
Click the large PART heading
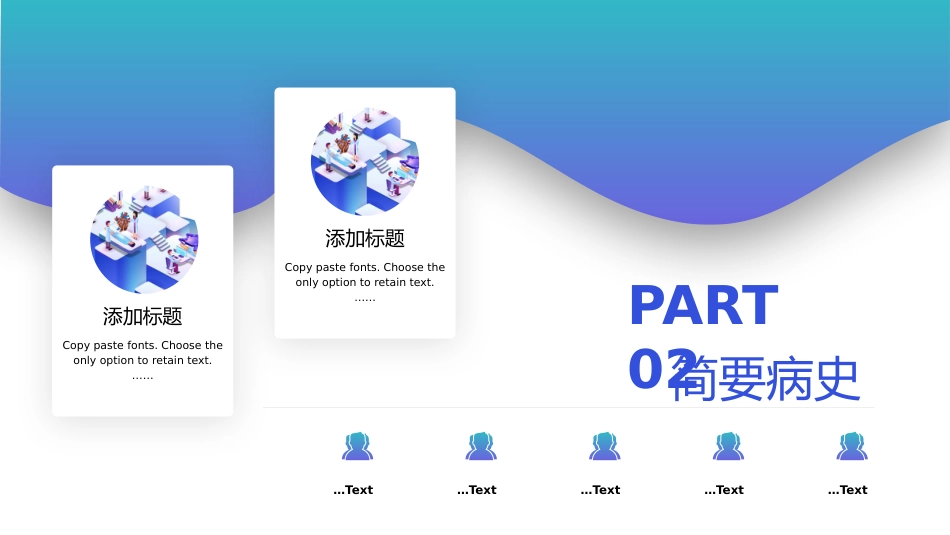[703, 305]
